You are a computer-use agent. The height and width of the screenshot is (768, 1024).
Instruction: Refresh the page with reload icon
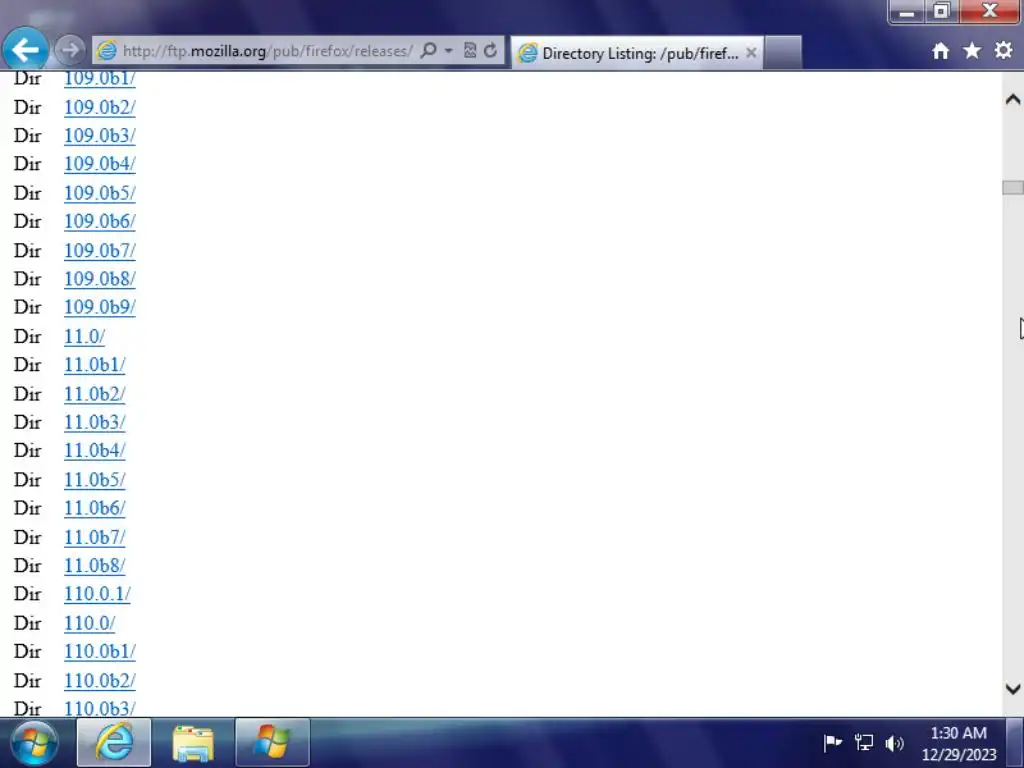490,50
